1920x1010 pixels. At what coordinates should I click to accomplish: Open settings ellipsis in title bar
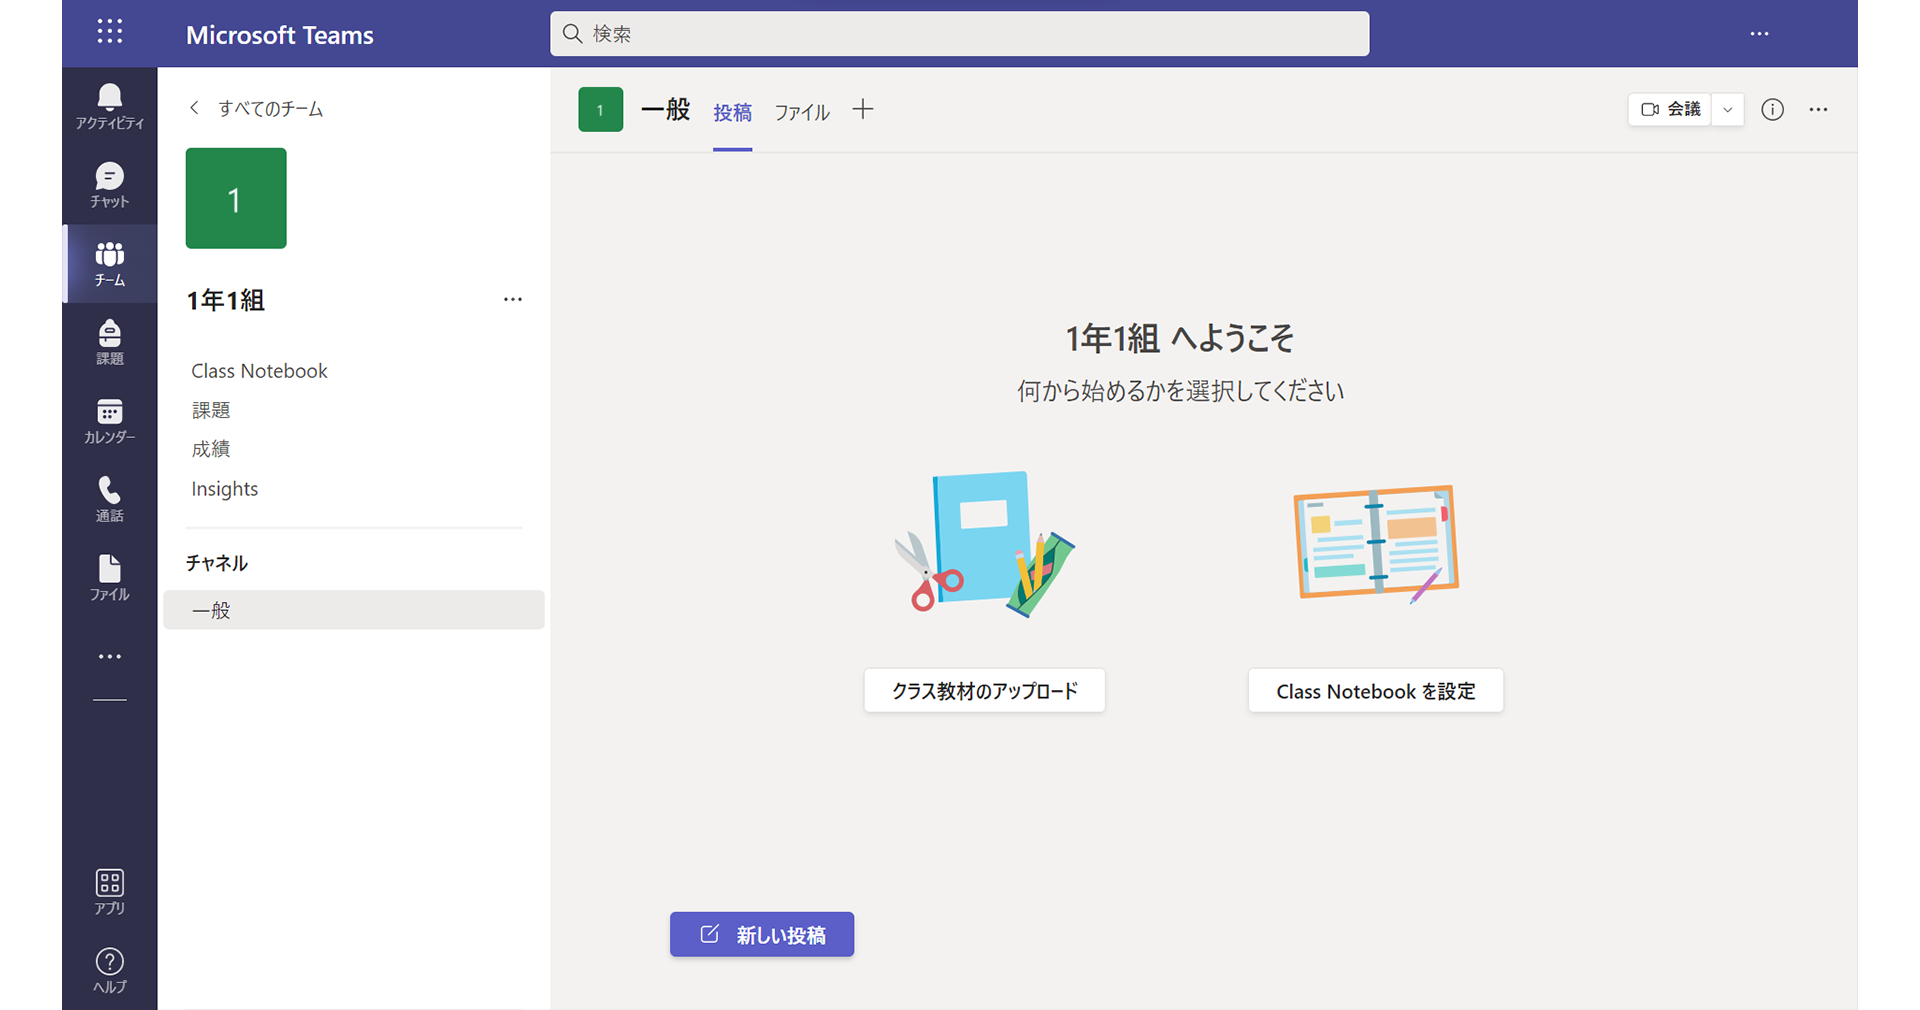[1760, 34]
